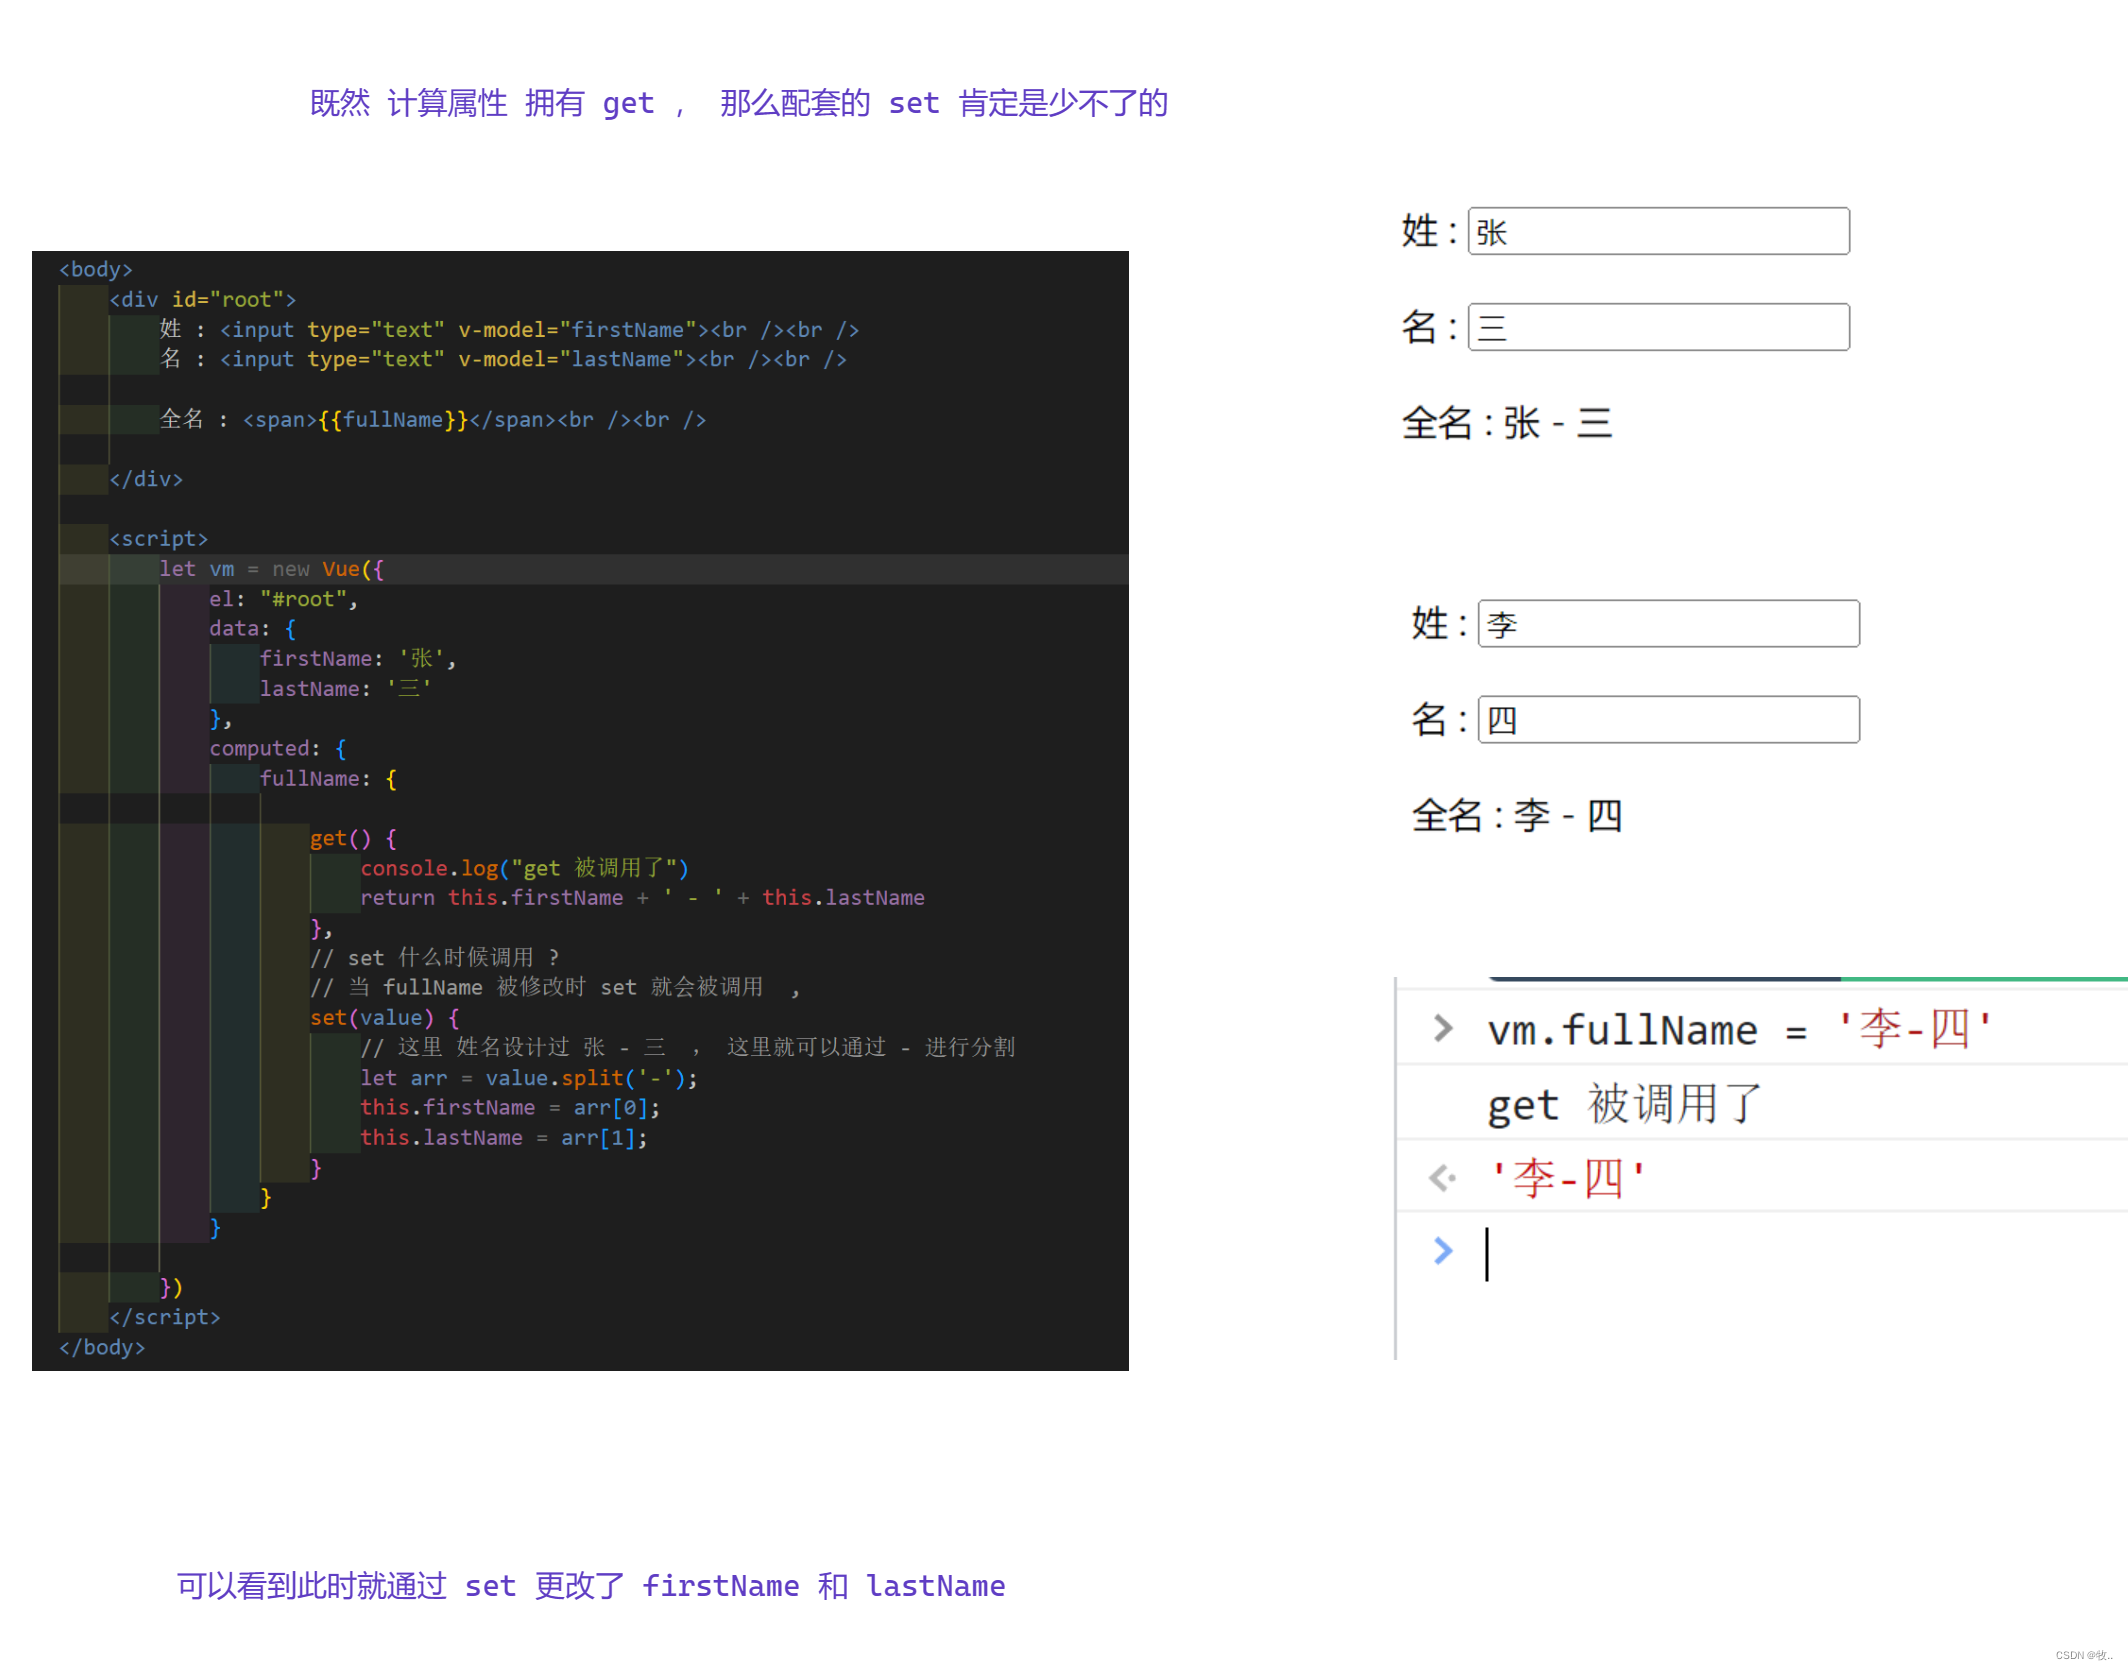Click the closing </body> tag line
The image size is (2128, 1670).
(x=102, y=1348)
